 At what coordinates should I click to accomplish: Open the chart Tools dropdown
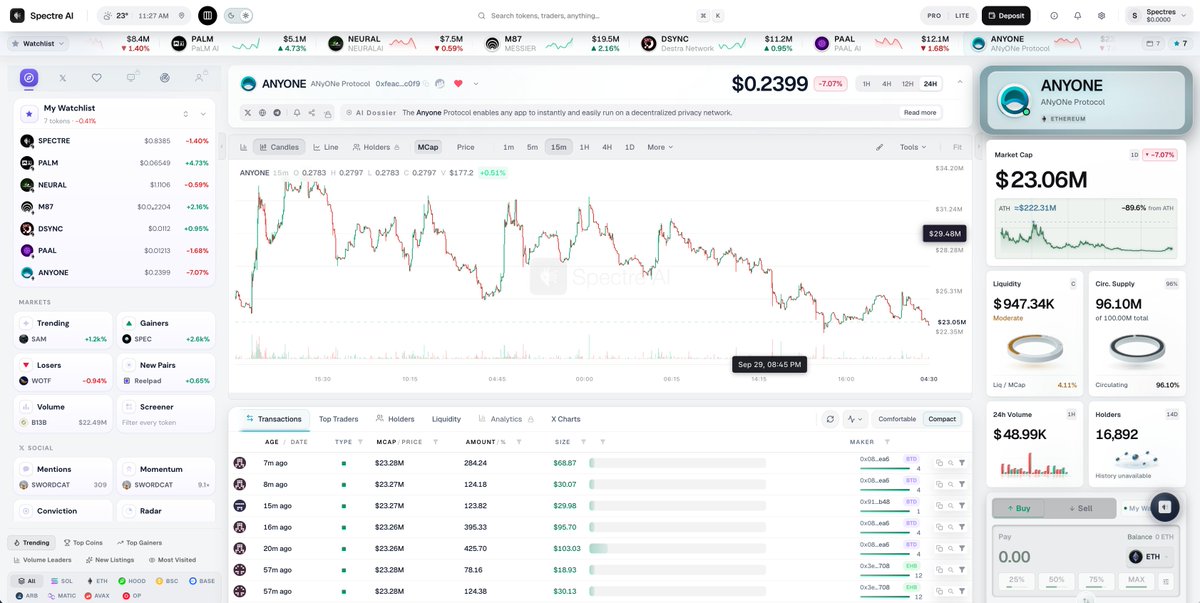click(913, 147)
